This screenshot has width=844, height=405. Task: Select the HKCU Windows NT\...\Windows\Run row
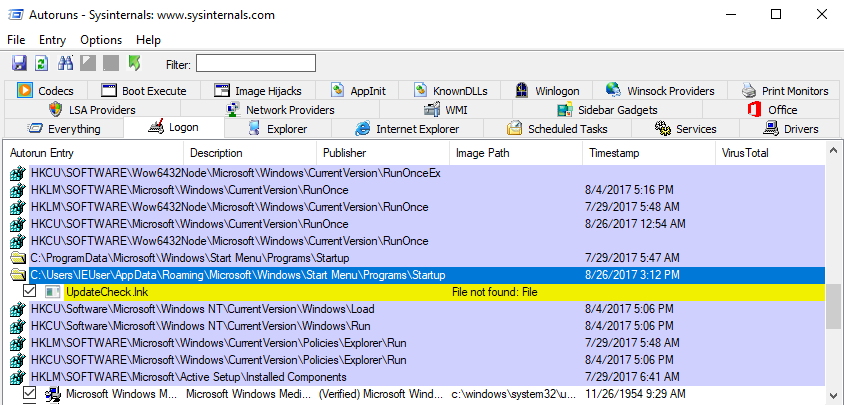pos(427,326)
